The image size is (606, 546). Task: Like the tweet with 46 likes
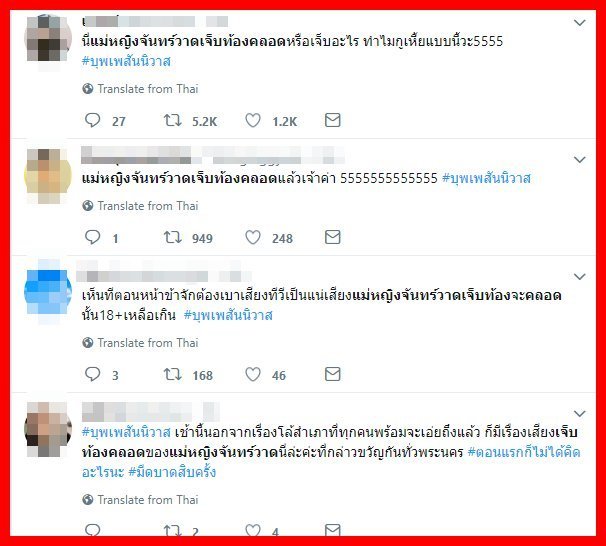(x=253, y=374)
